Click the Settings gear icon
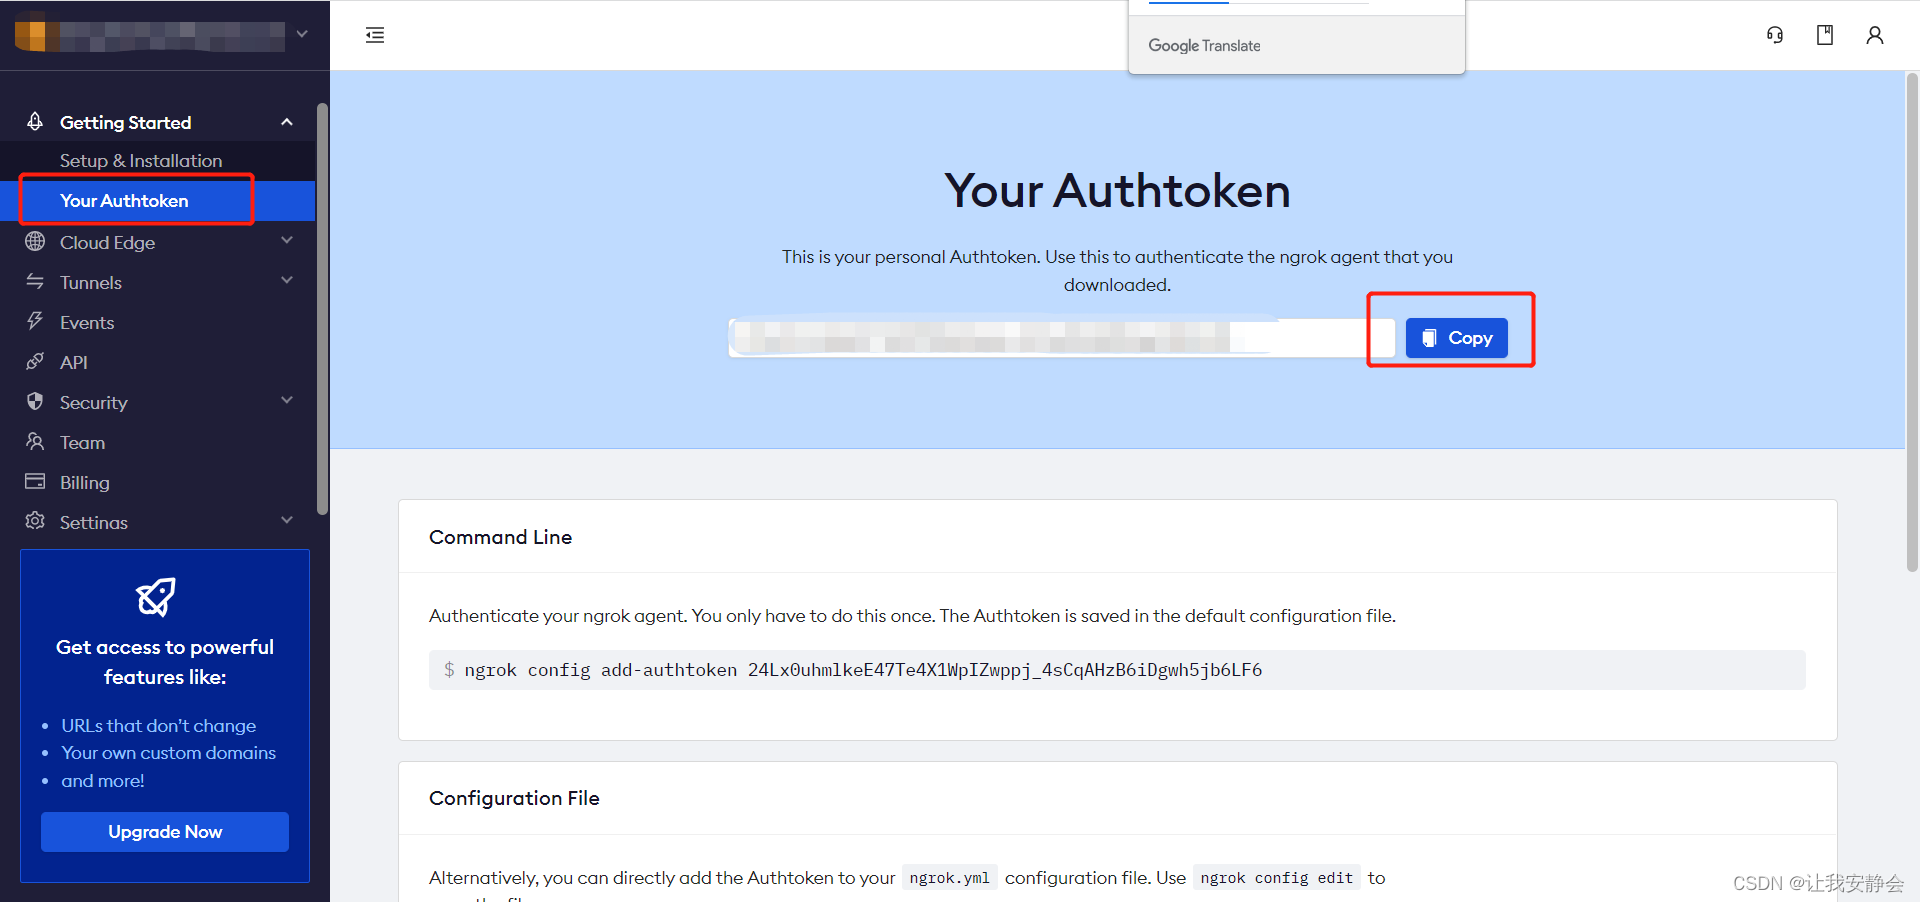 (35, 521)
